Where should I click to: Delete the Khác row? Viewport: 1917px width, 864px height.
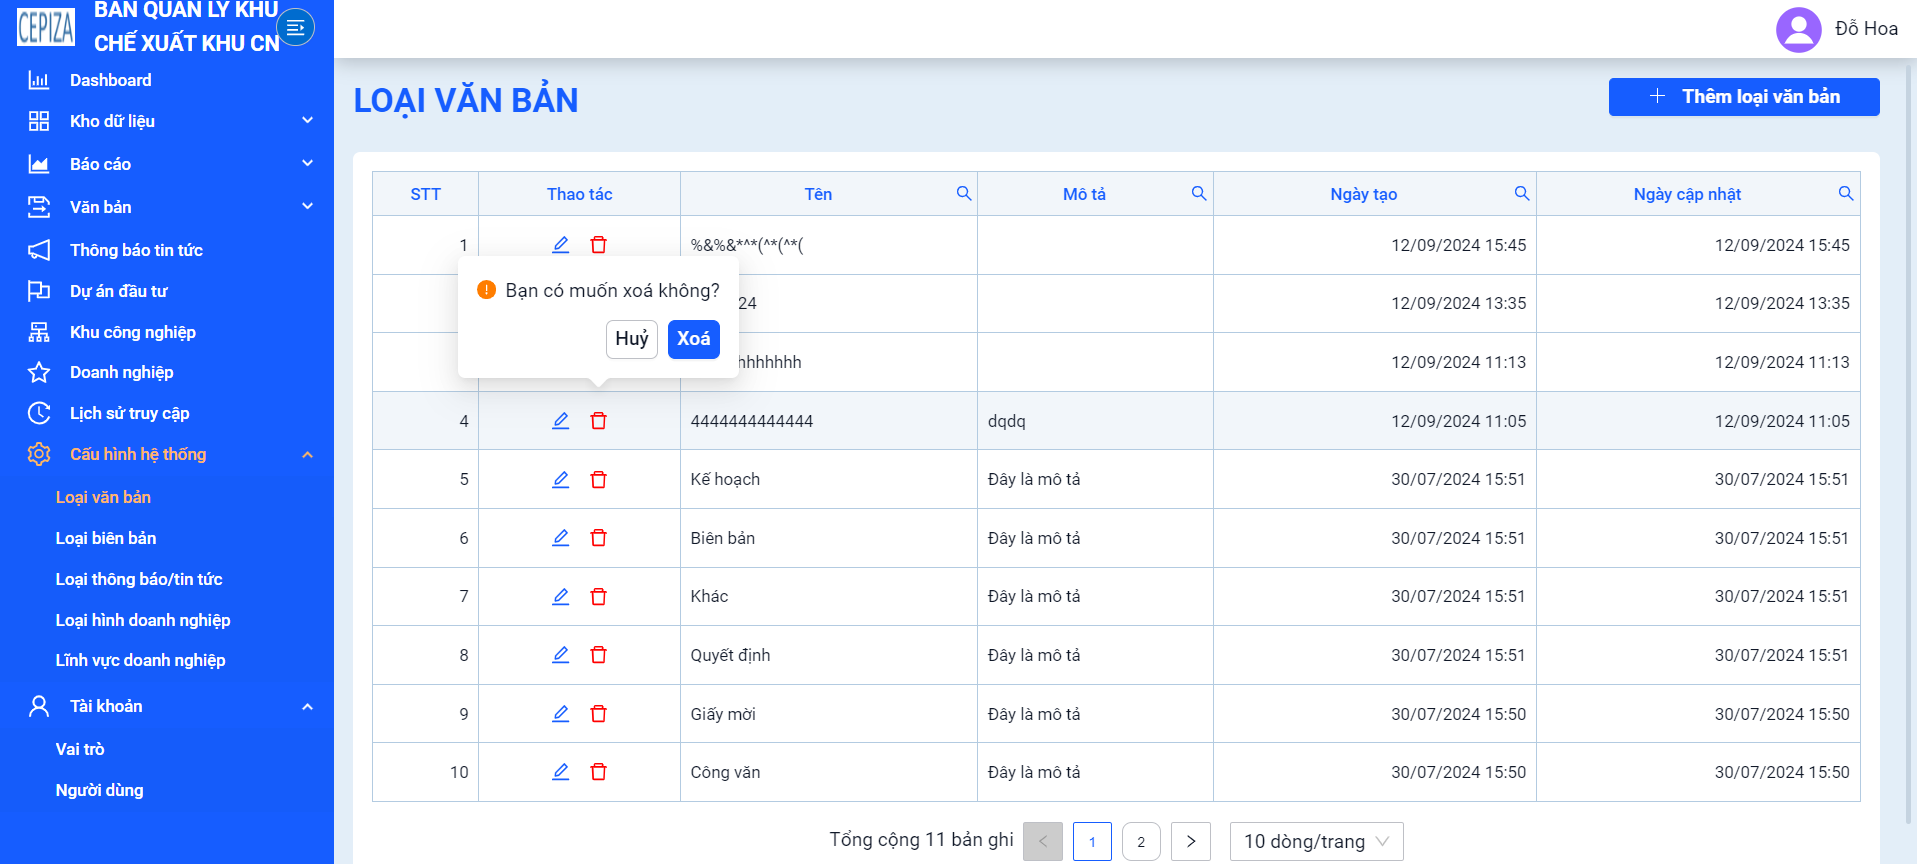point(598,597)
